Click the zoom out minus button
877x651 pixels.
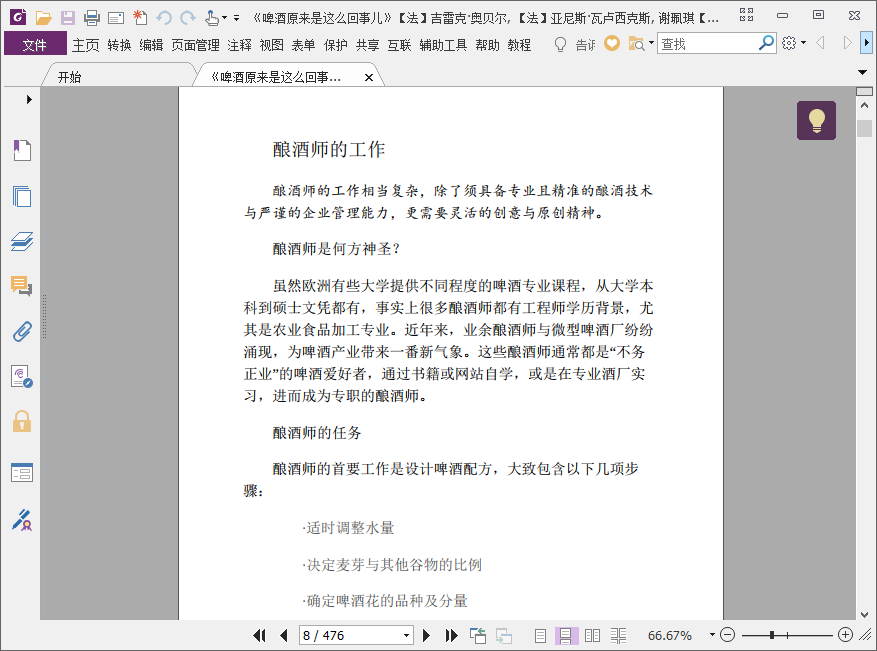click(x=727, y=635)
